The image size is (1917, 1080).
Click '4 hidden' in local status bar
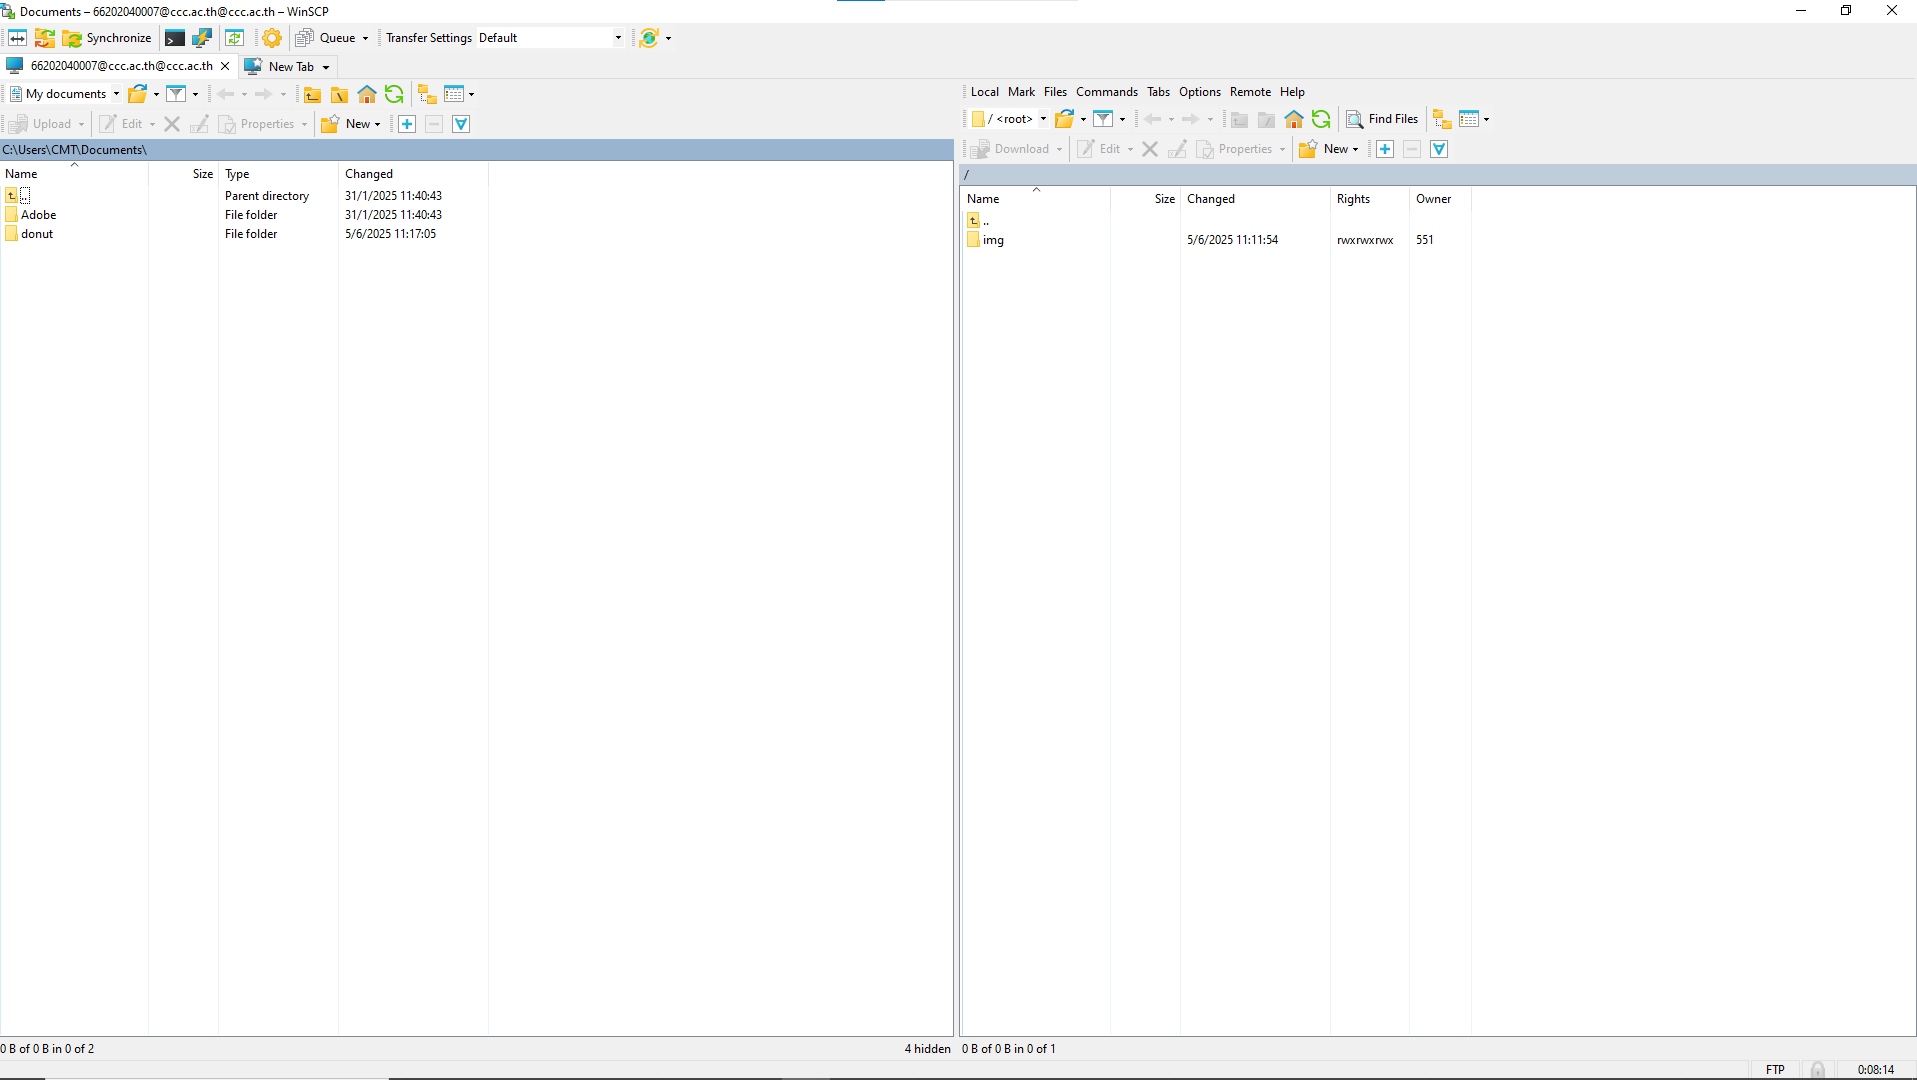(x=927, y=1049)
